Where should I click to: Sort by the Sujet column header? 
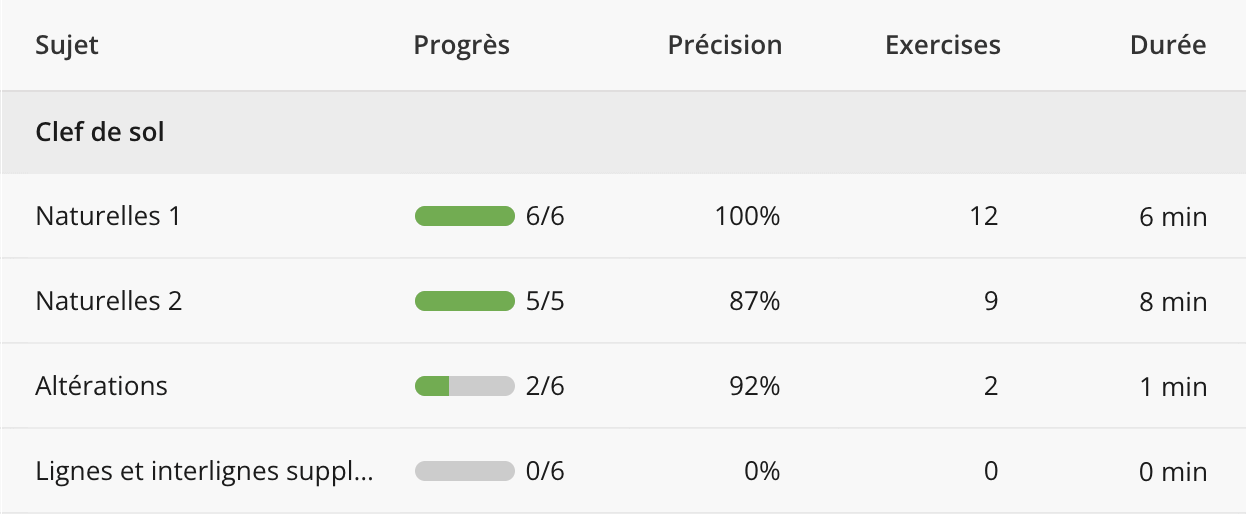67,45
